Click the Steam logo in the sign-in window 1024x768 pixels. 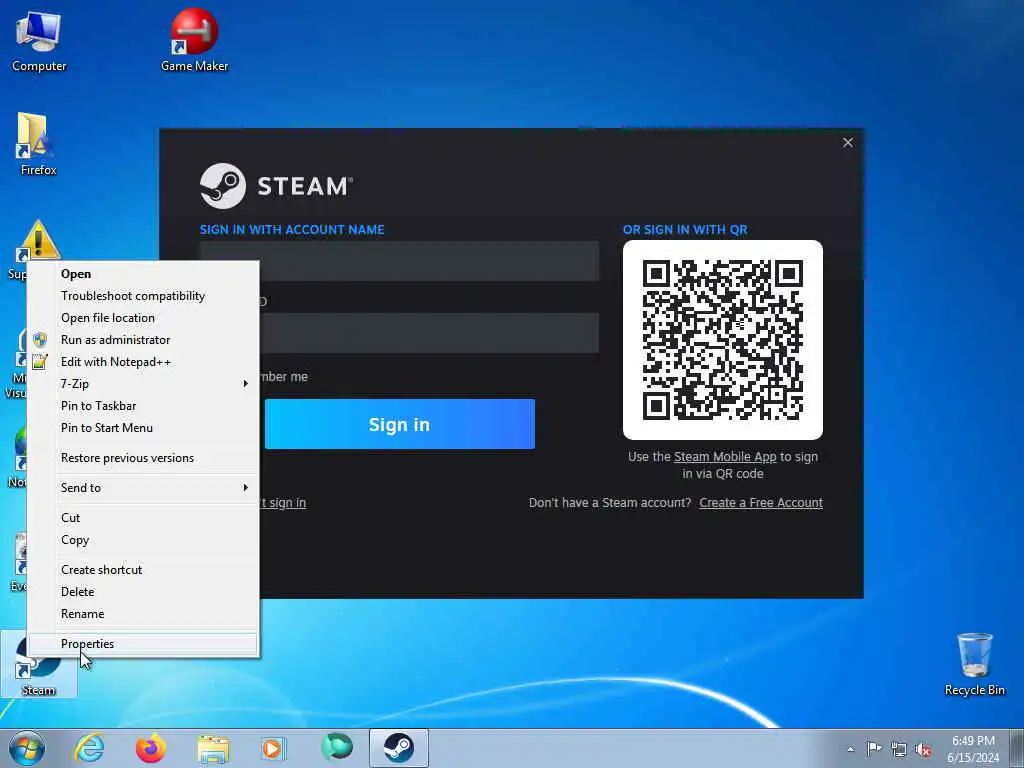click(x=223, y=186)
